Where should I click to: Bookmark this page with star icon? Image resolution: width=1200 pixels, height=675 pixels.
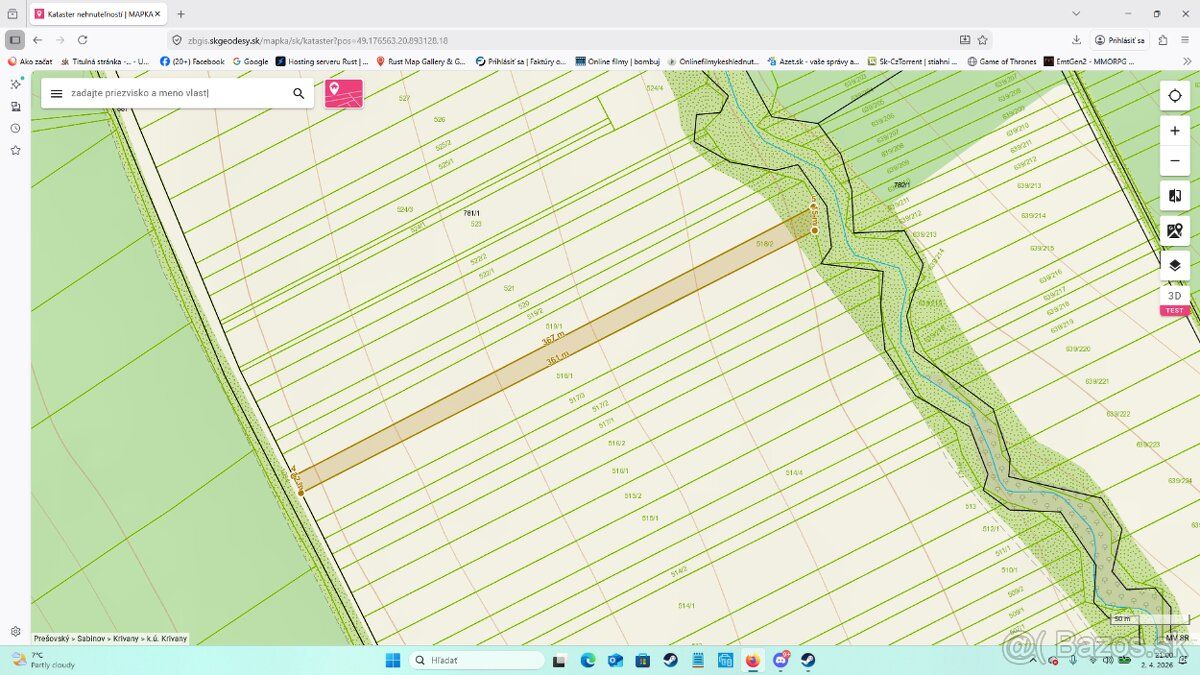coord(983,40)
